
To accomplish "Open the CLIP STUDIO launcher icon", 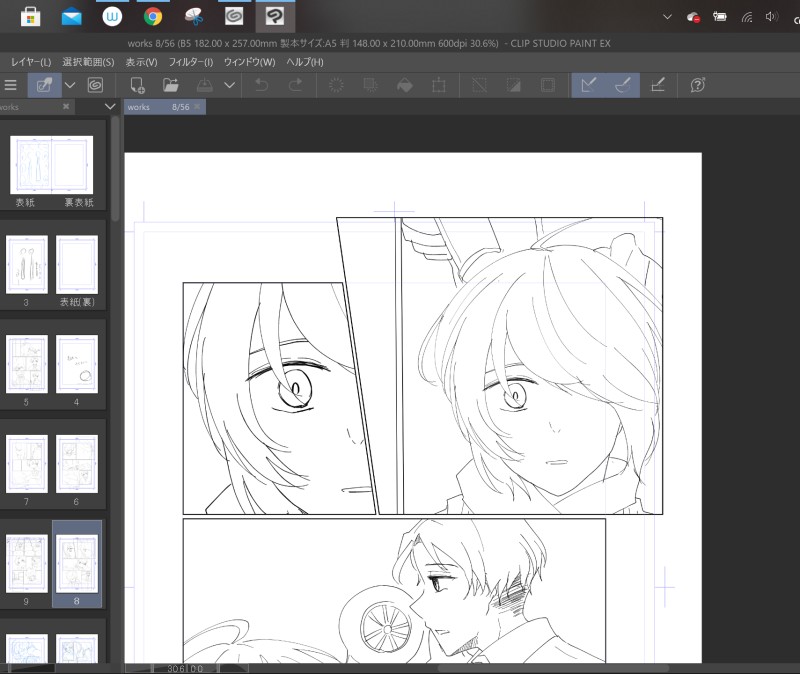I will (x=95, y=85).
